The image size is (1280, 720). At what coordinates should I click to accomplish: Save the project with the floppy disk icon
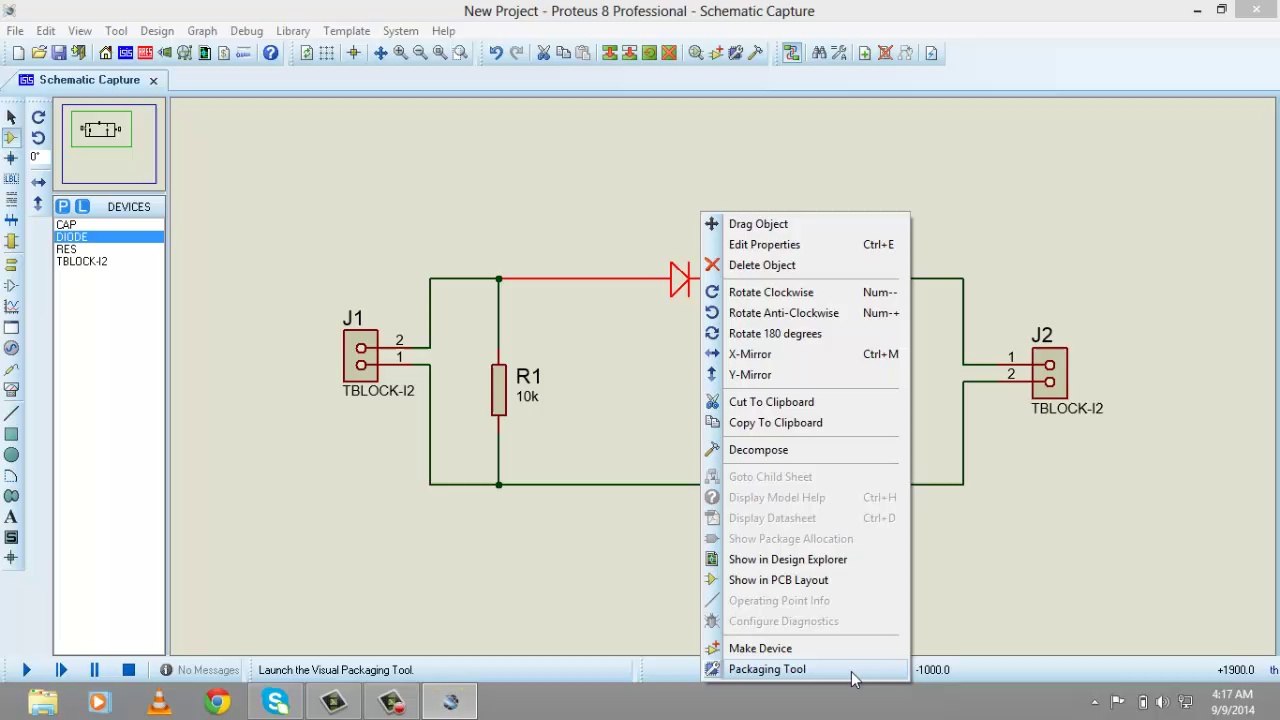click(x=59, y=53)
